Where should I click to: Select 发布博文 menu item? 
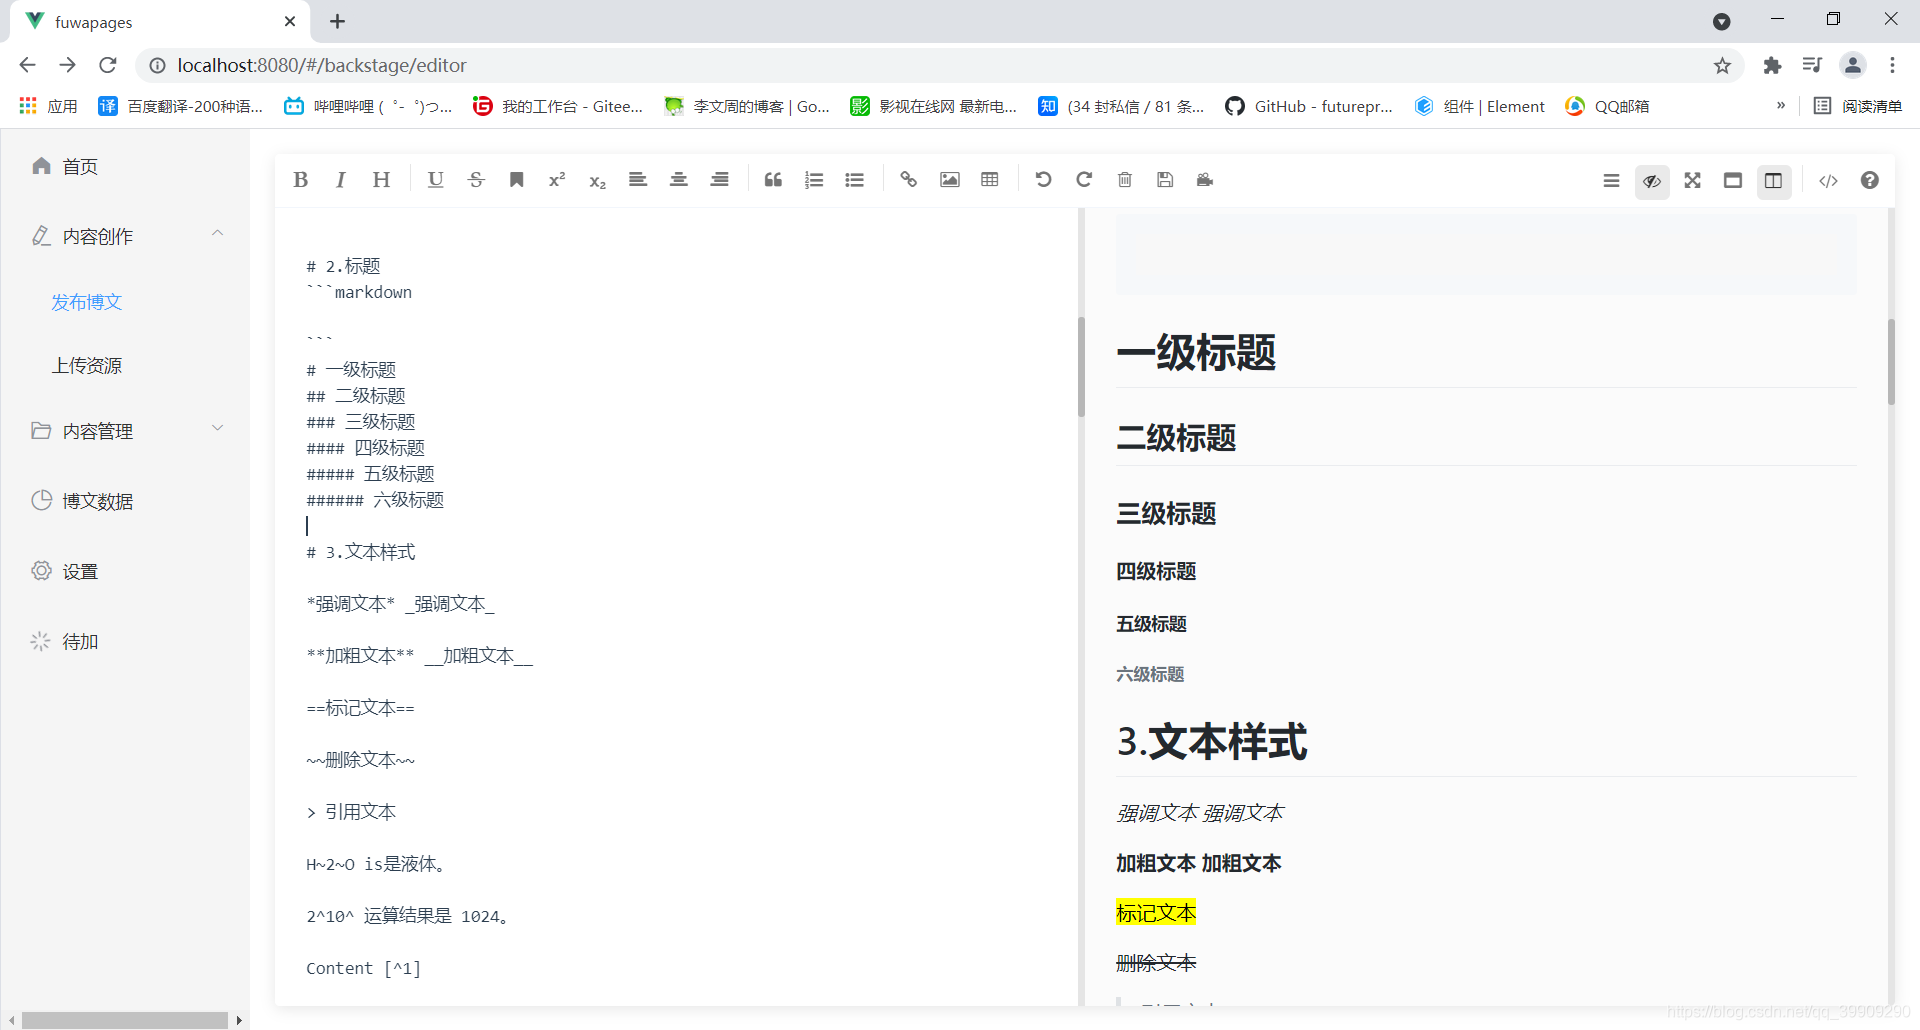pyautogui.click(x=87, y=302)
